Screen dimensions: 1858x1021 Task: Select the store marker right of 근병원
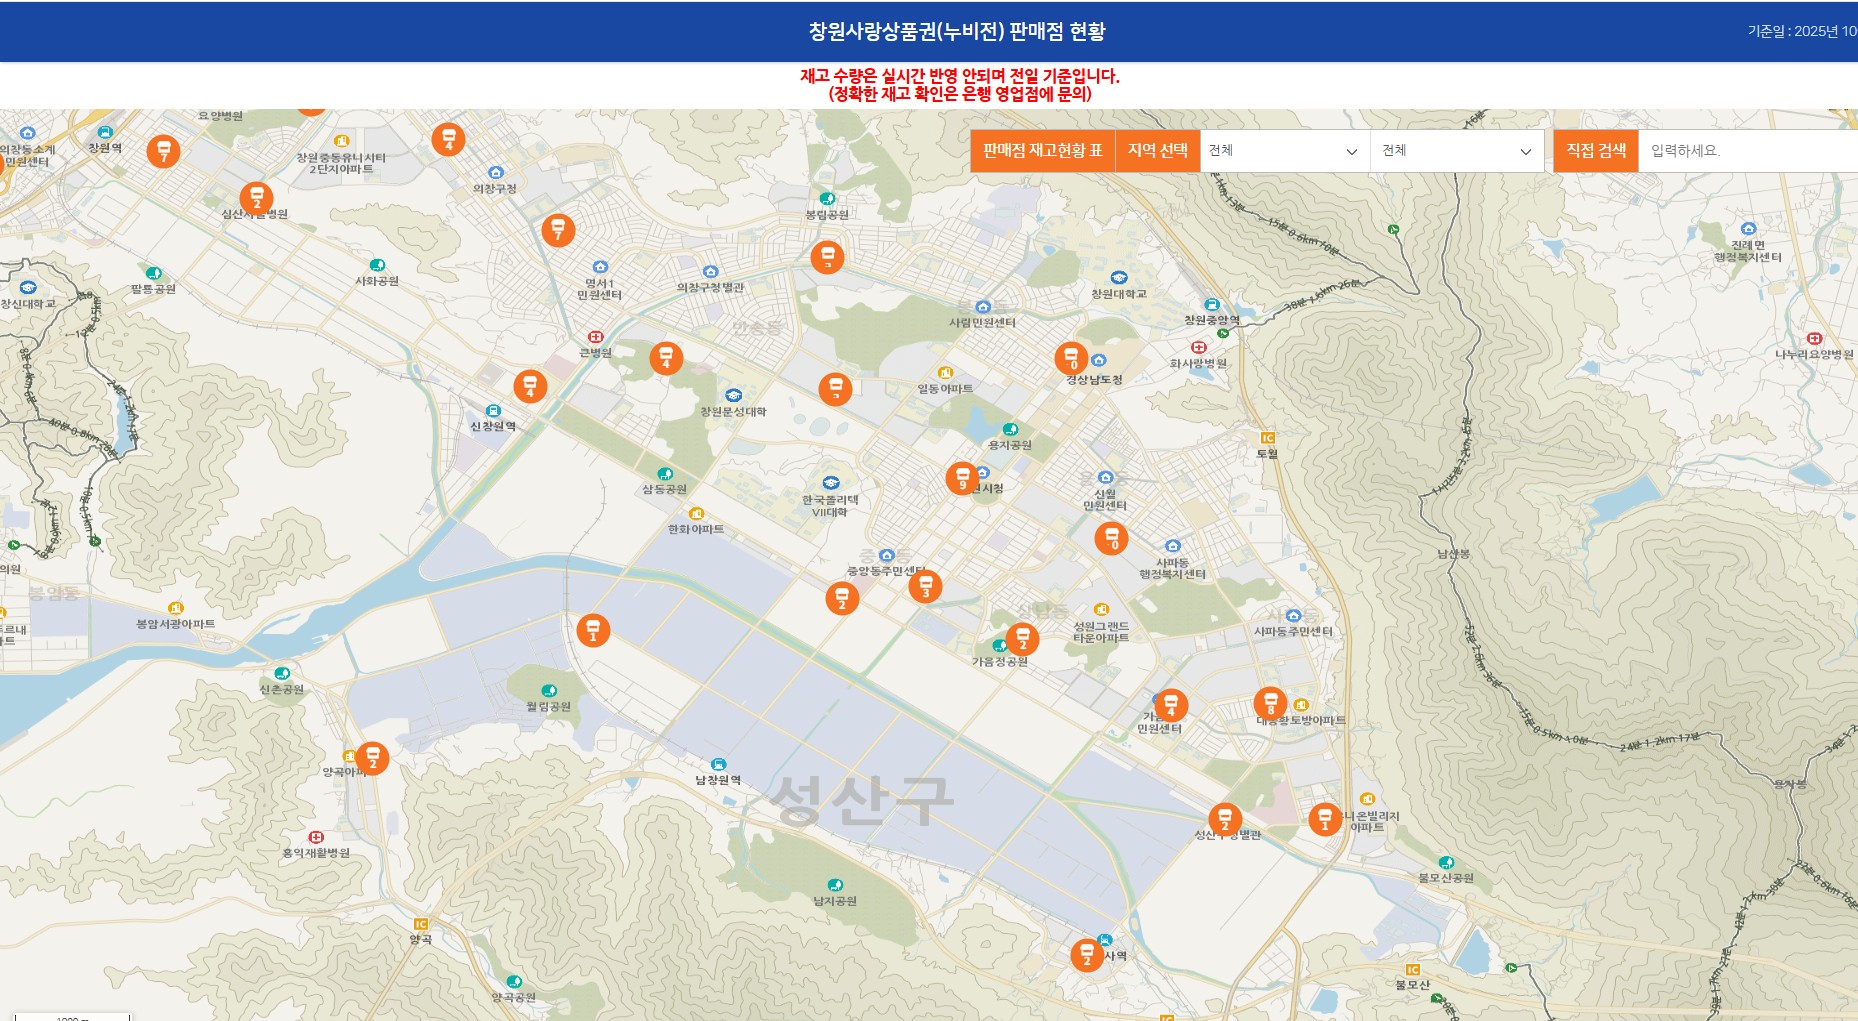pyautogui.click(x=666, y=358)
